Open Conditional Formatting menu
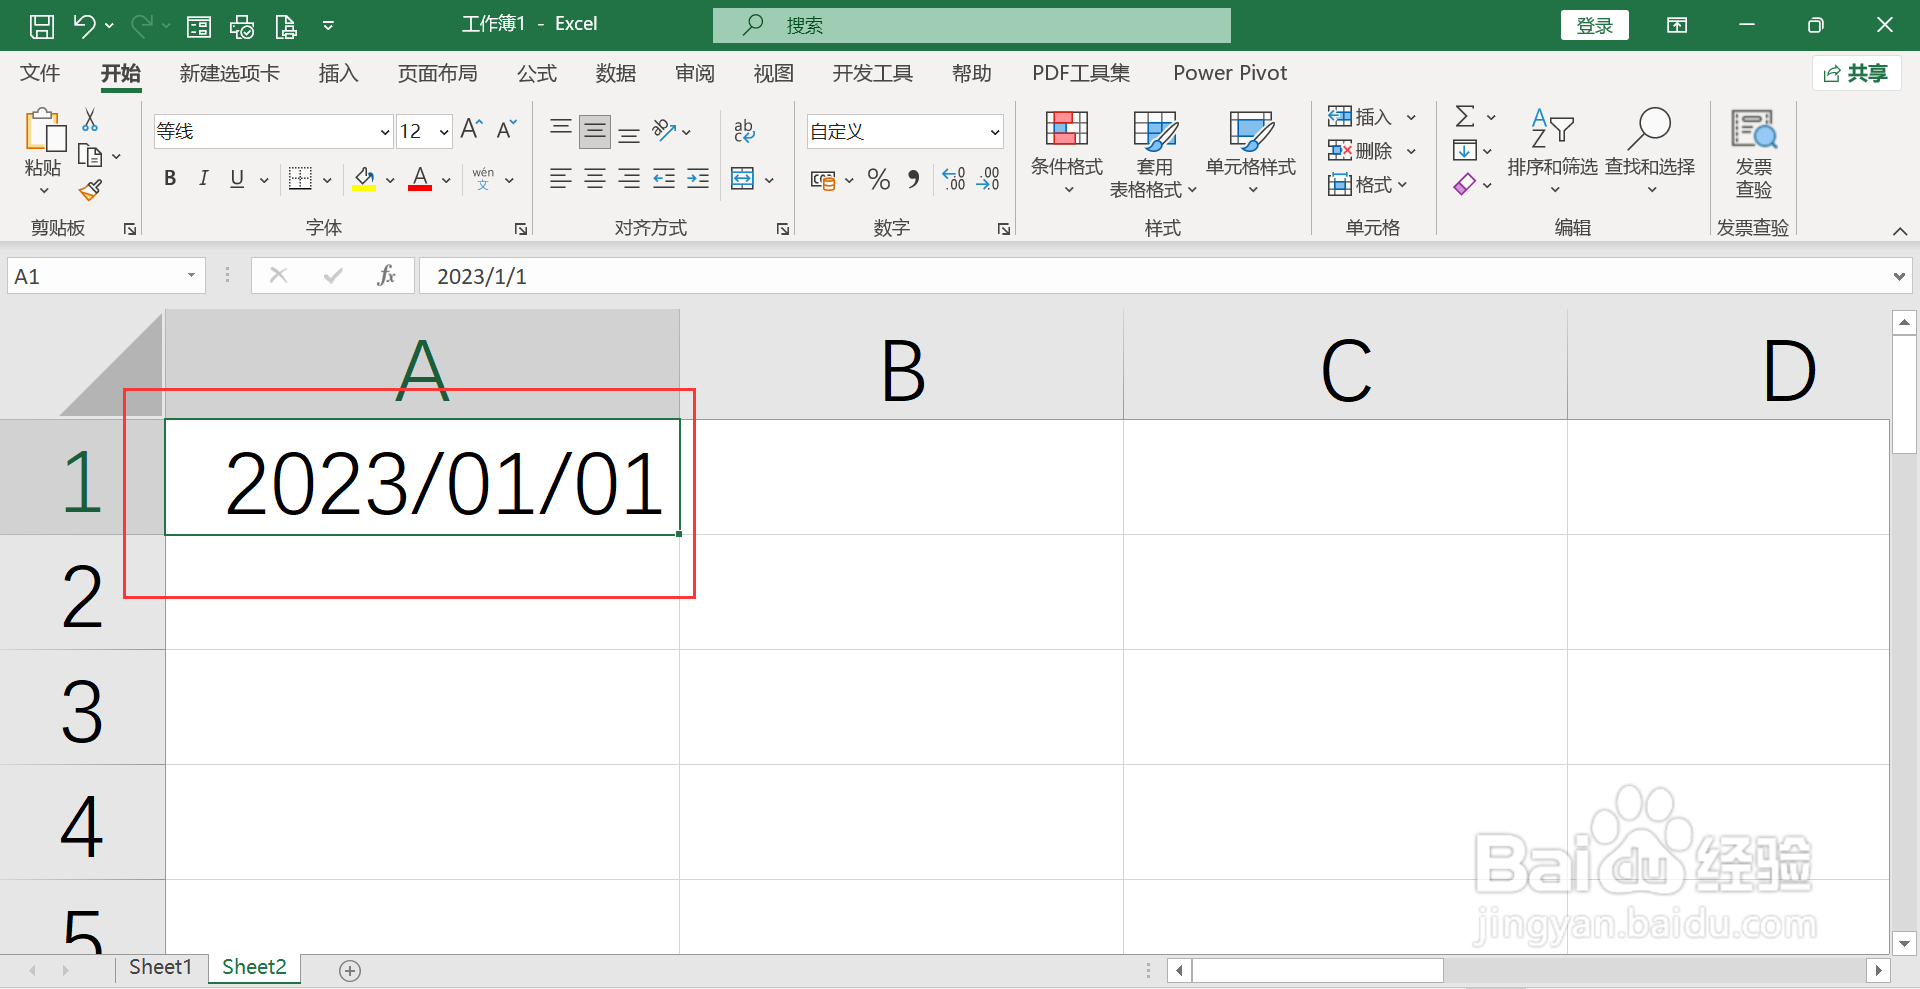This screenshot has height=989, width=1920. (1067, 152)
